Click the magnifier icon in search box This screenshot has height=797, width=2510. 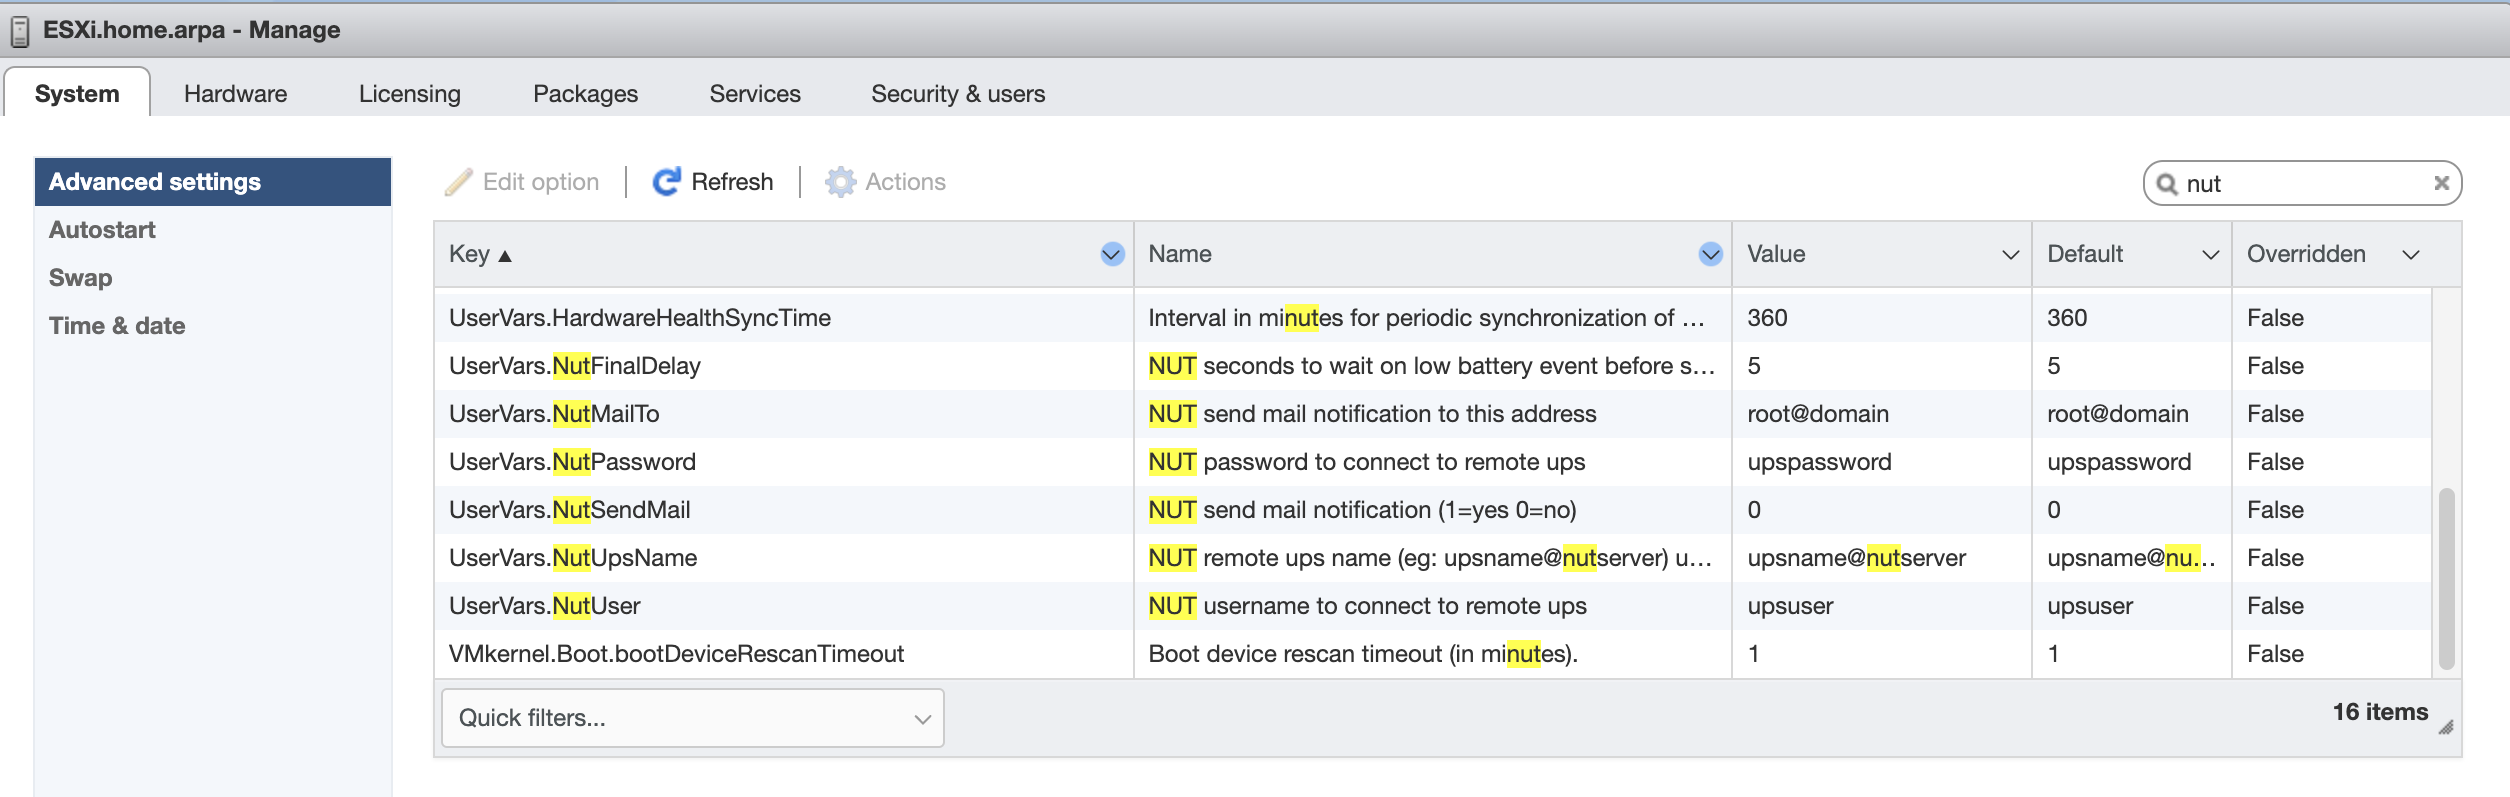click(x=2167, y=184)
